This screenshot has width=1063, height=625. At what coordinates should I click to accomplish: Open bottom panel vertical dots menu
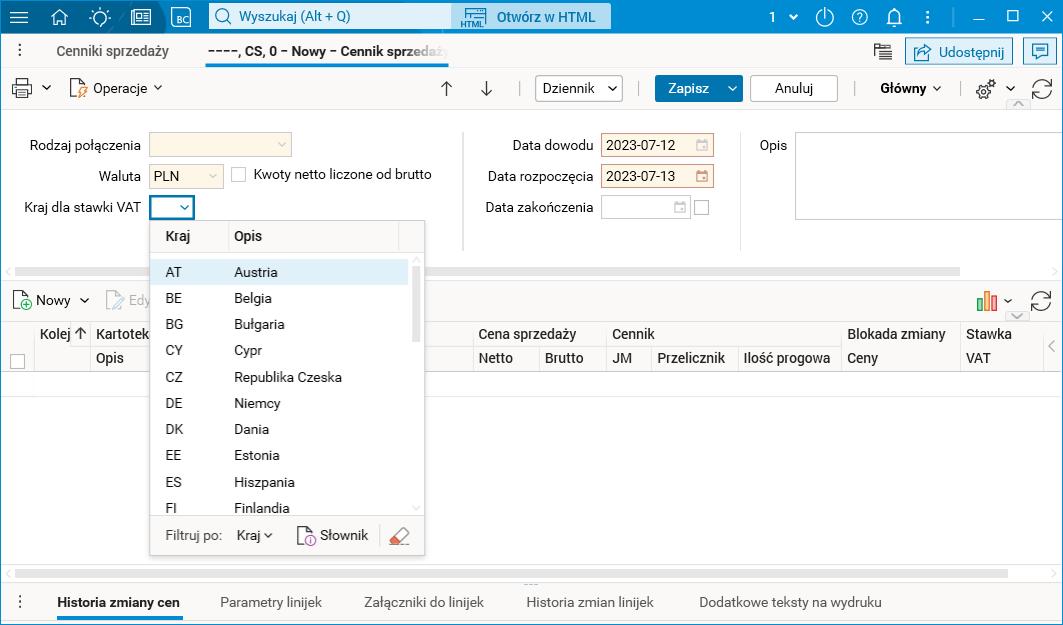(20, 602)
